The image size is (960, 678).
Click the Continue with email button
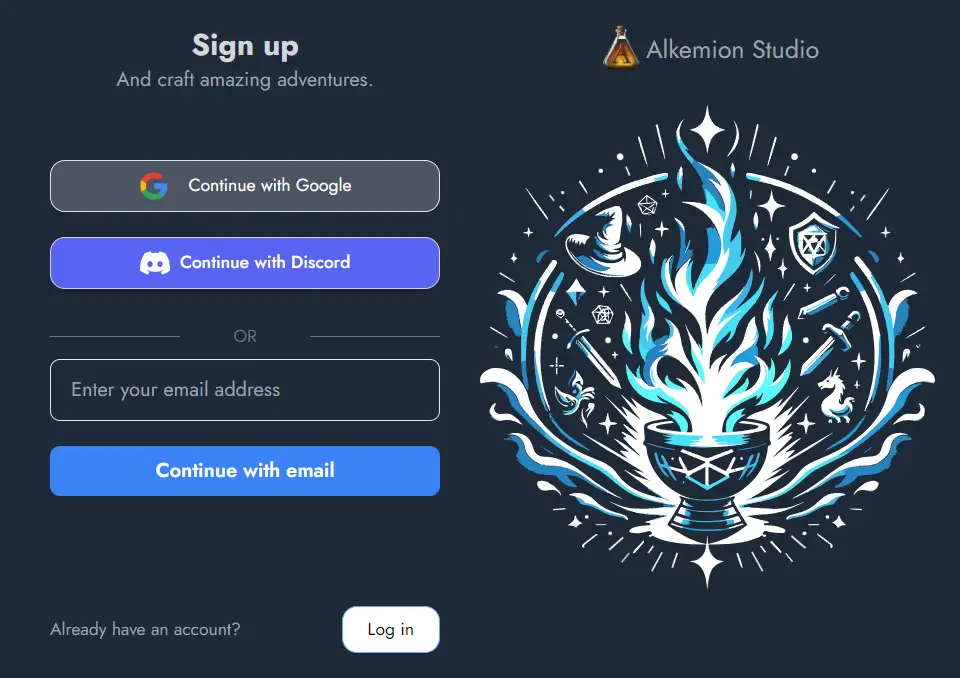pyautogui.click(x=245, y=470)
